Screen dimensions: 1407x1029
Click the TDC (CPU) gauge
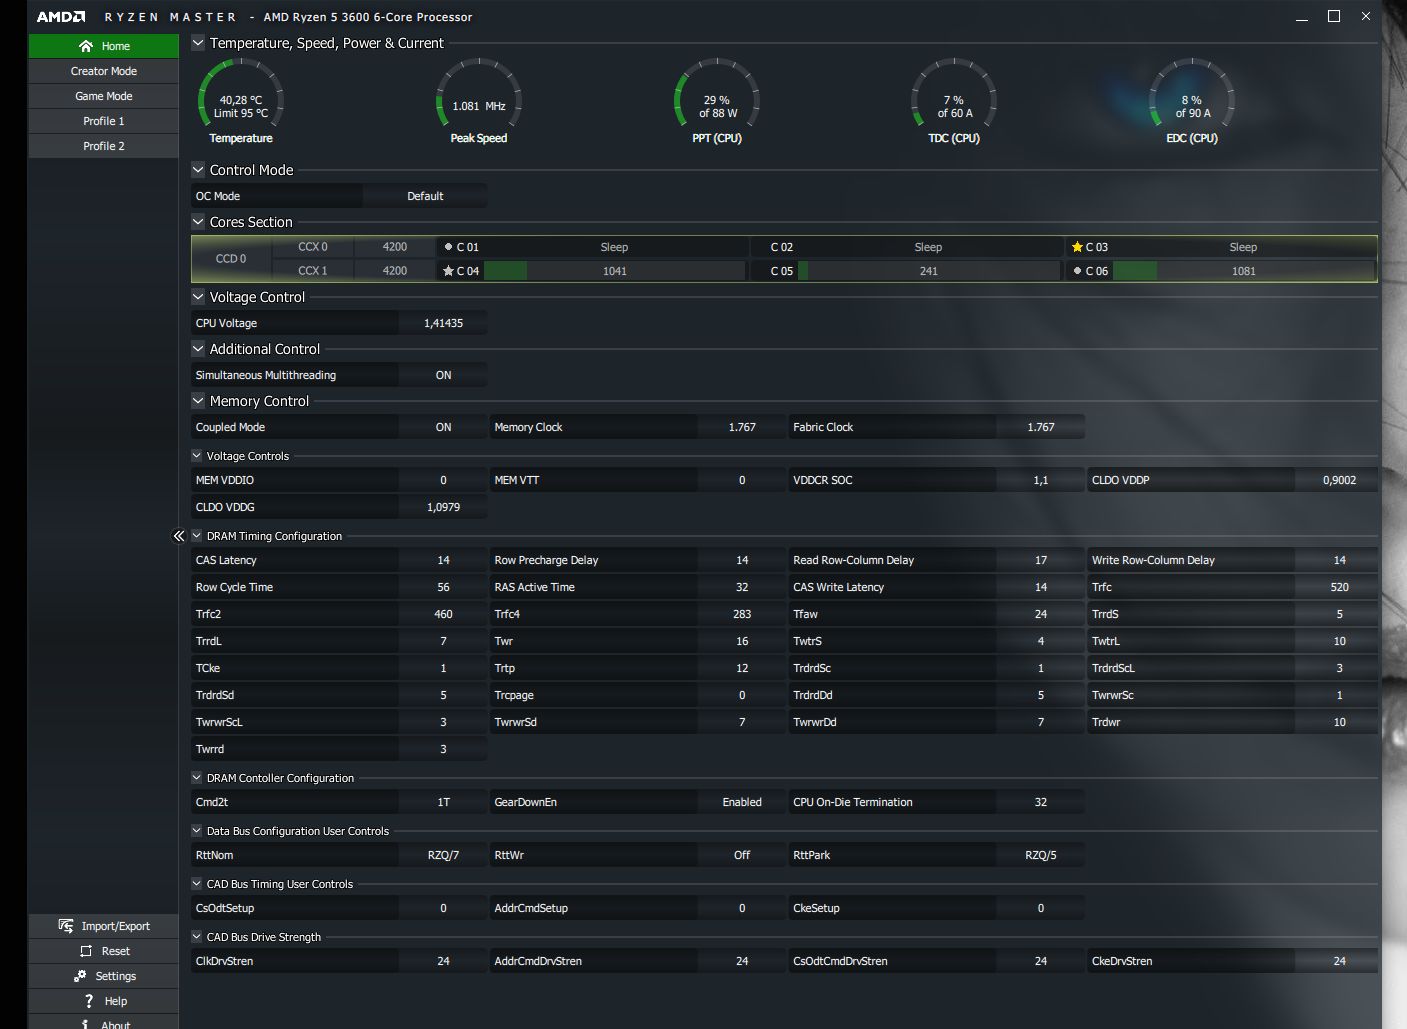pos(954,102)
